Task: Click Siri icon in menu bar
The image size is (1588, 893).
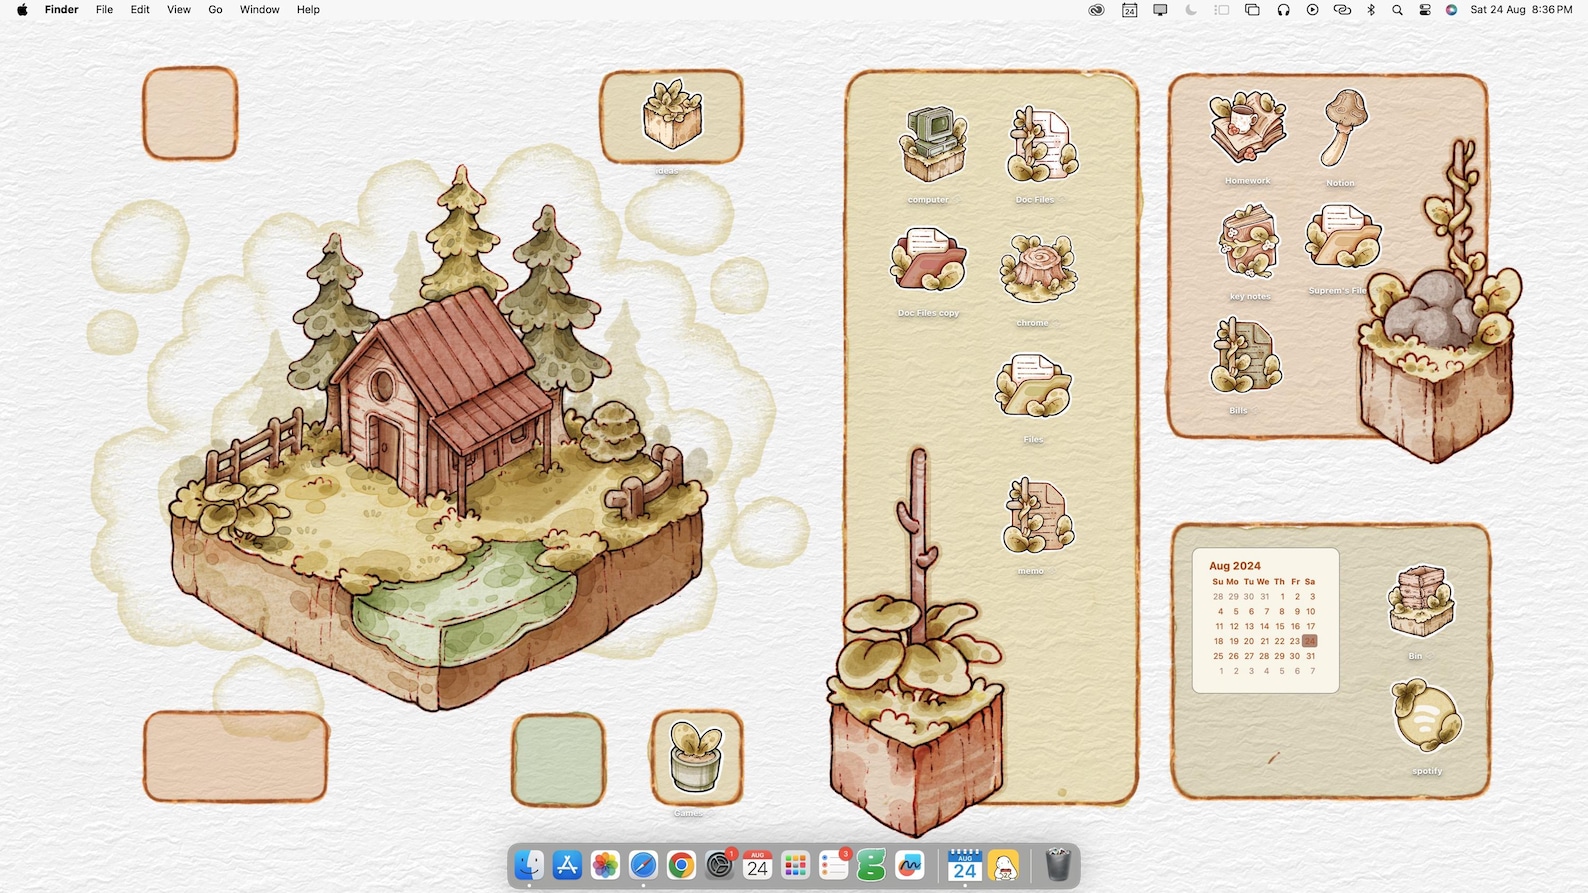Action: click(1451, 10)
